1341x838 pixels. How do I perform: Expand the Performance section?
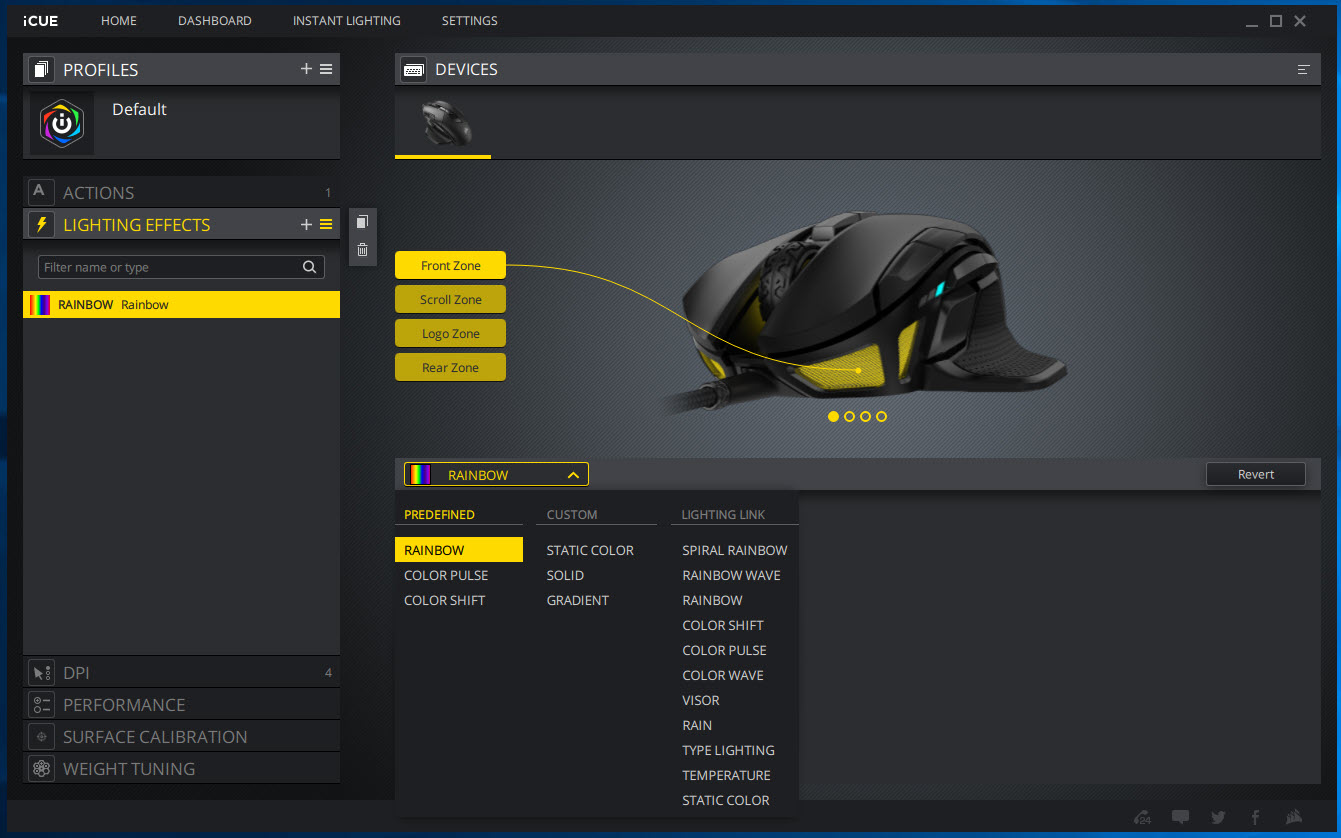pyautogui.click(x=181, y=705)
